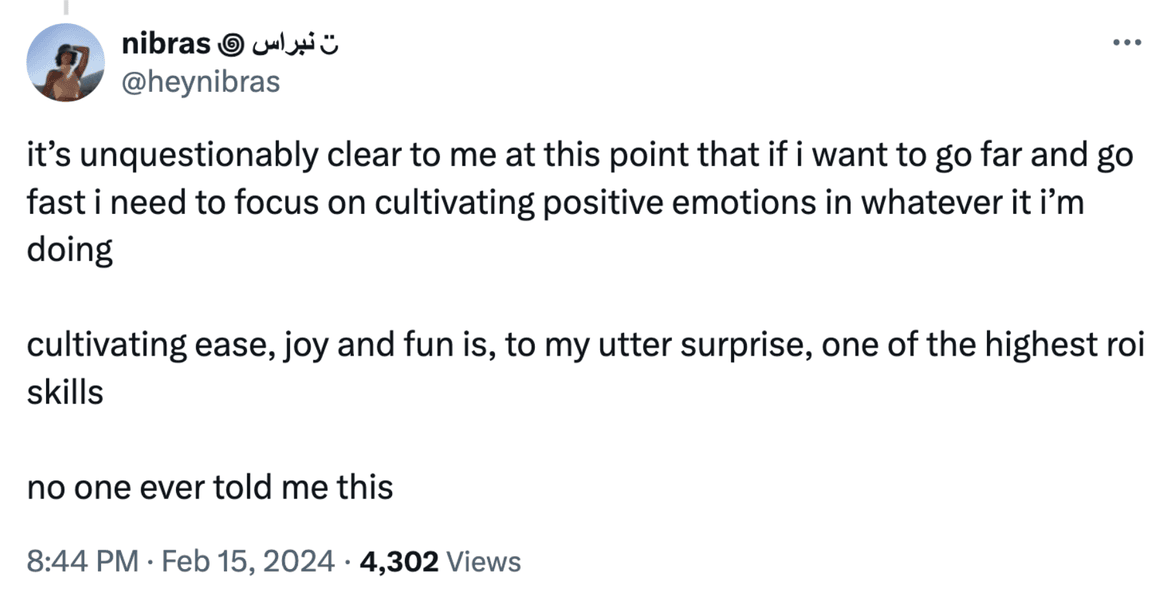Open nibras profile picture avatar

pos(66,63)
